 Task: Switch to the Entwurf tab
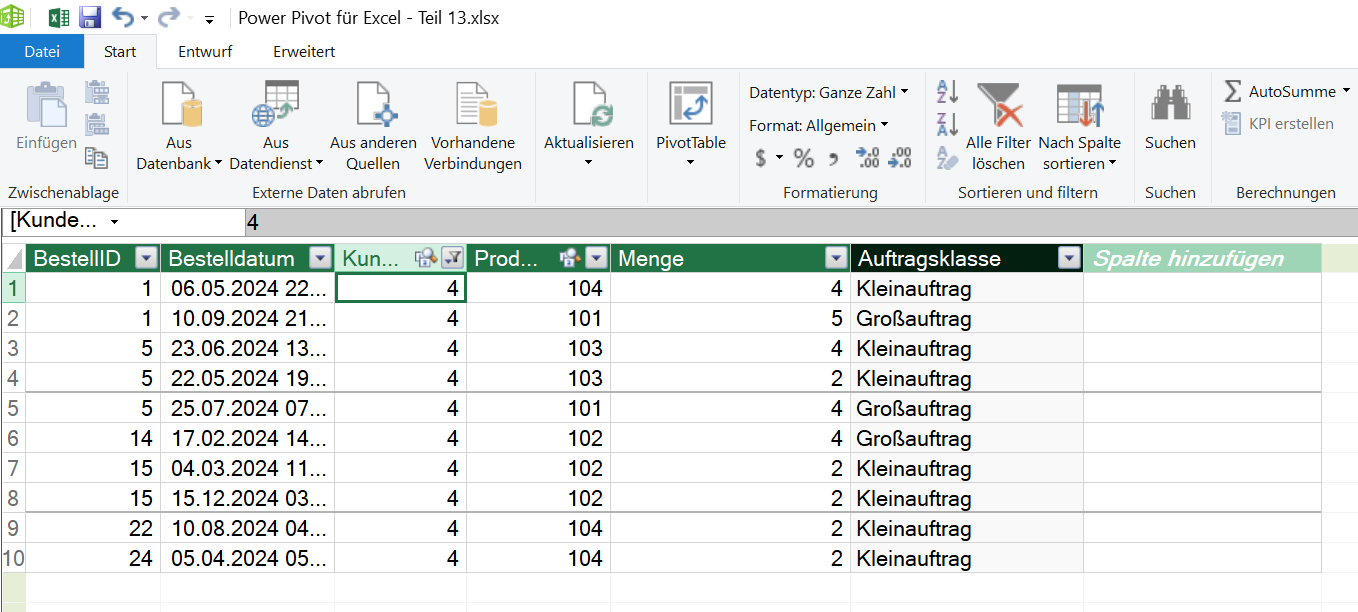205,51
